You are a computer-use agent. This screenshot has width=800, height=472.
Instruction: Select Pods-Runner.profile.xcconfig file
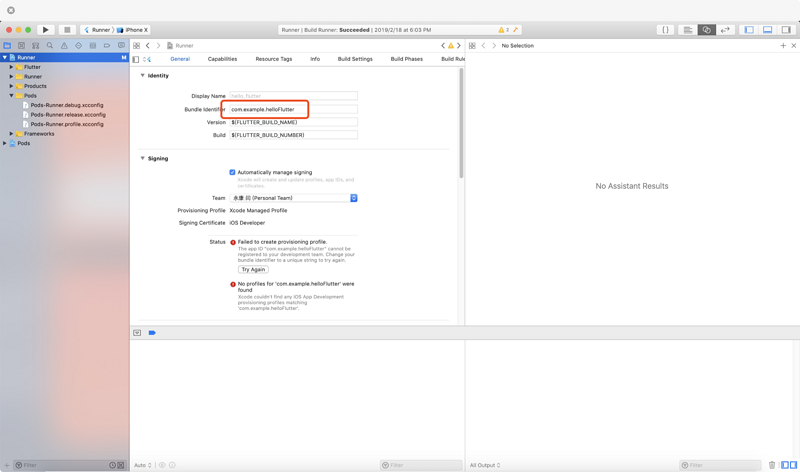pos(67,124)
